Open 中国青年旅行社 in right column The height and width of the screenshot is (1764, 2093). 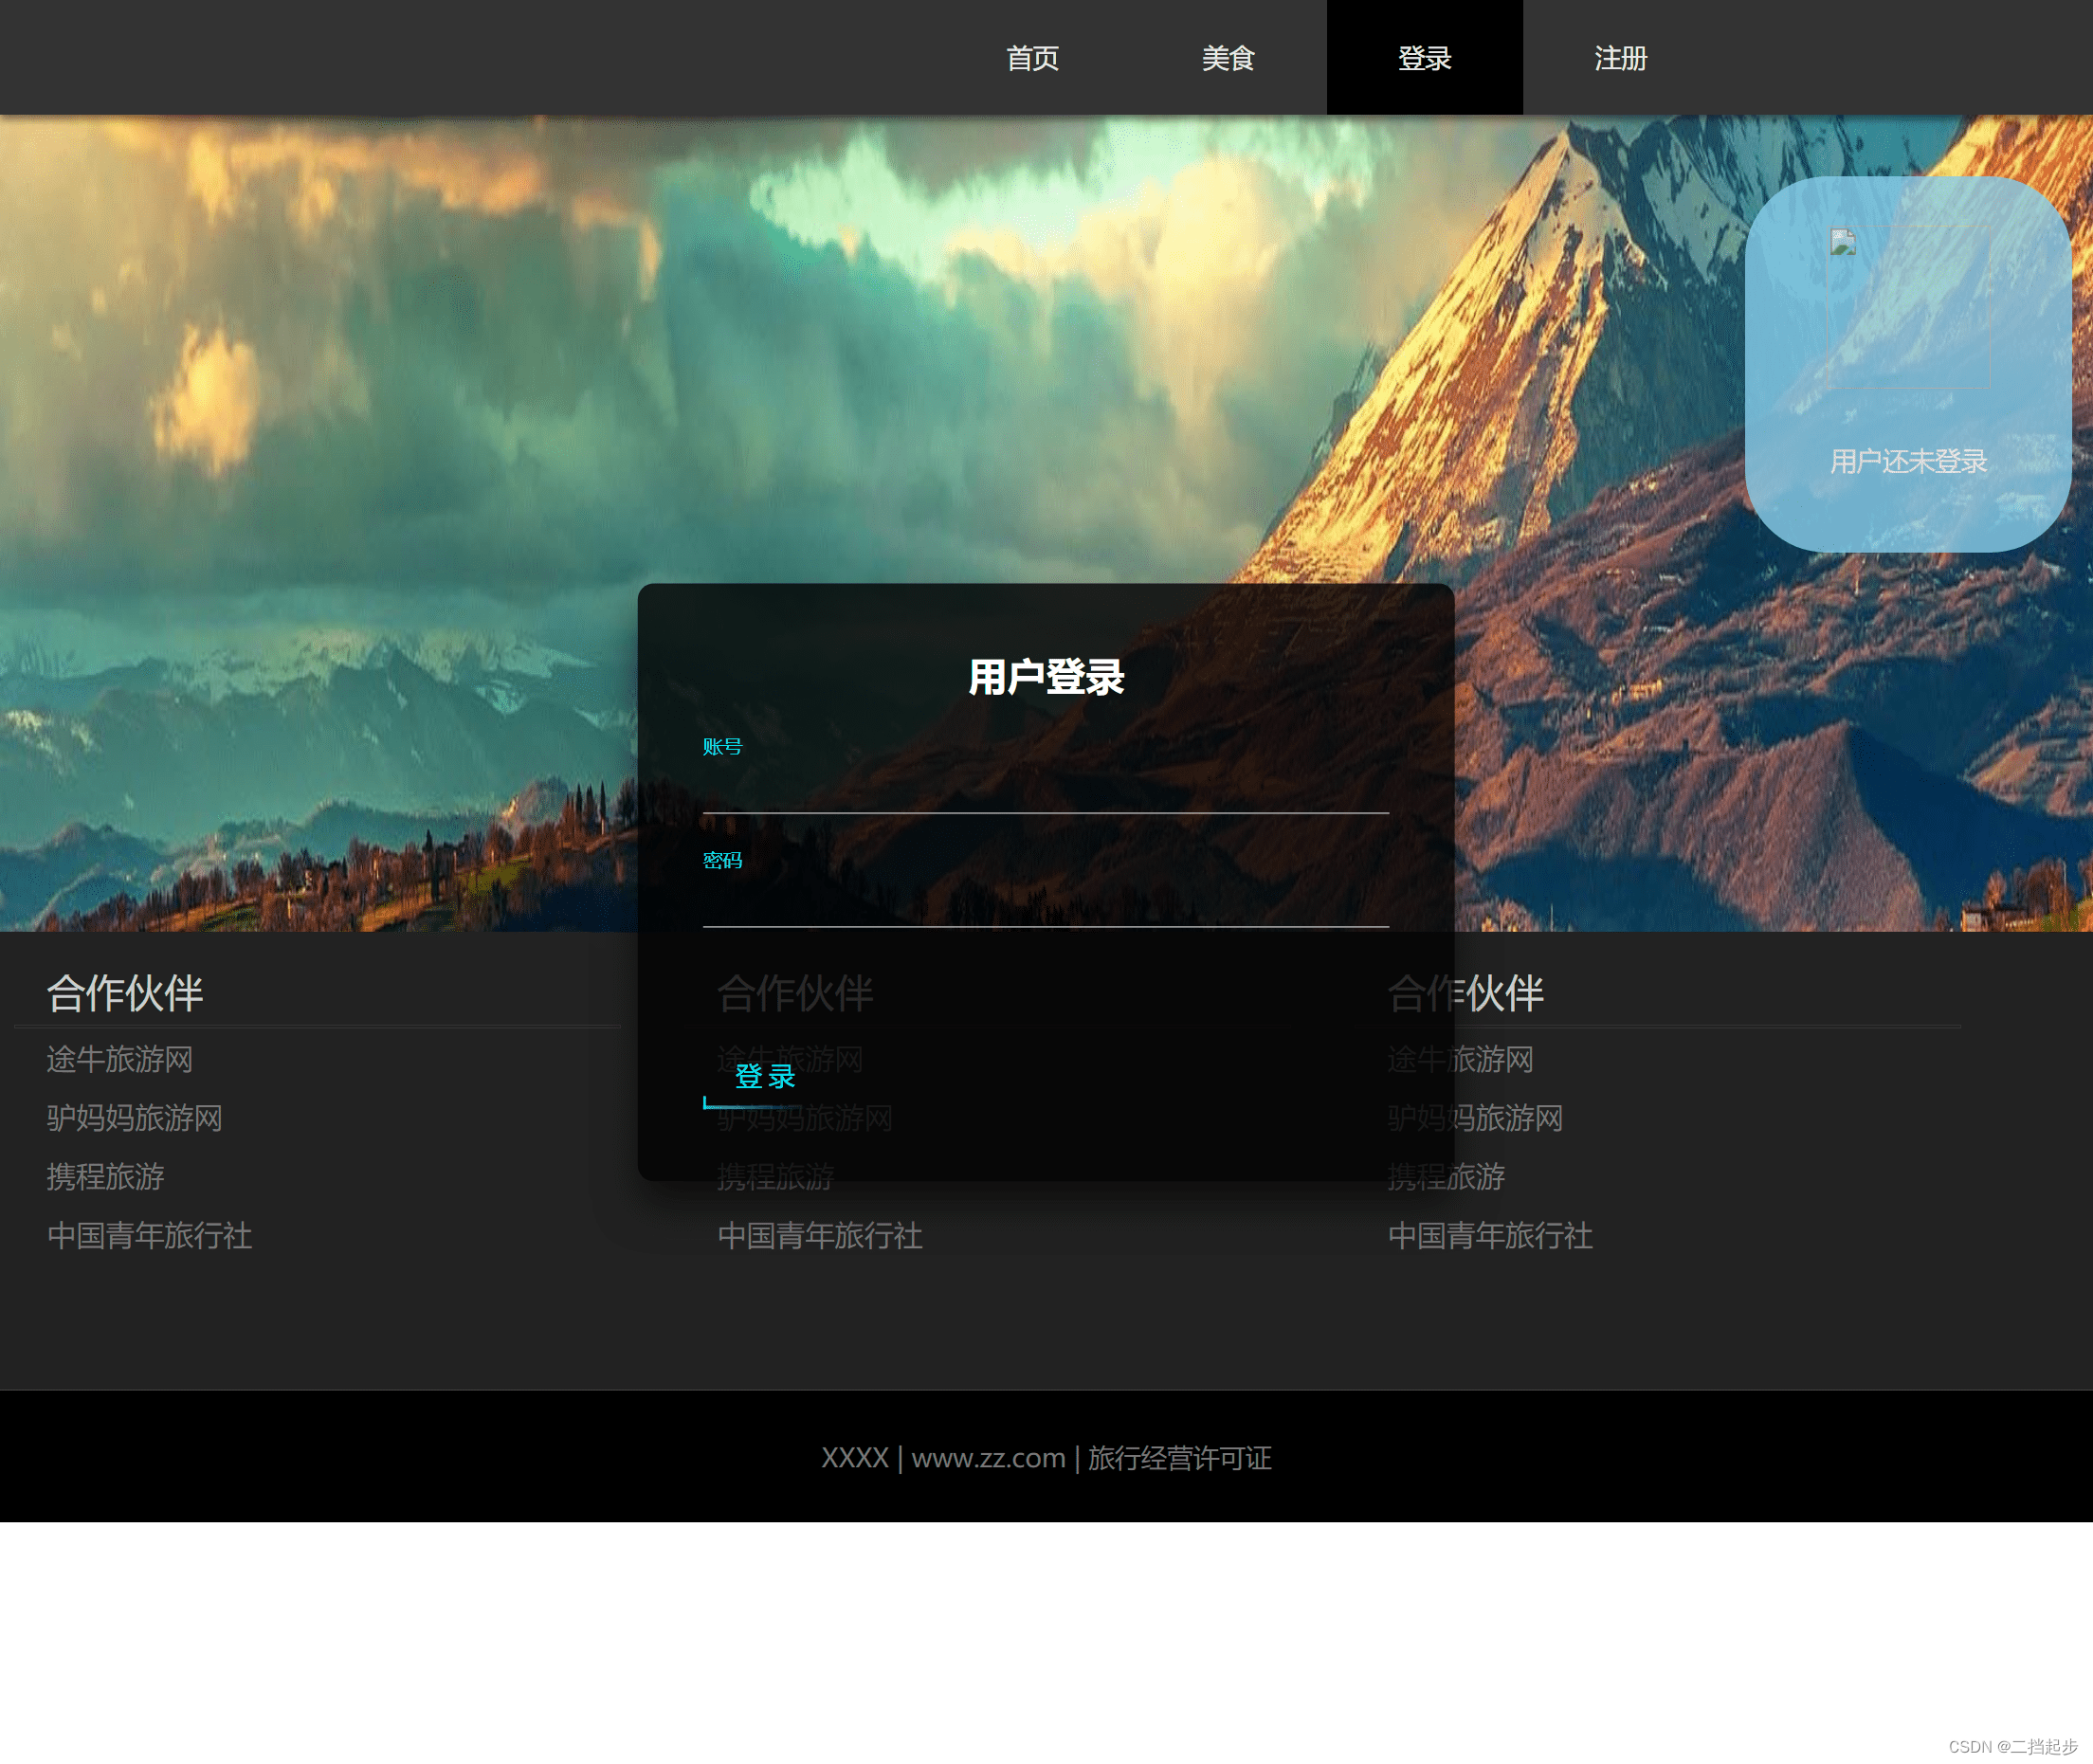[1489, 1236]
